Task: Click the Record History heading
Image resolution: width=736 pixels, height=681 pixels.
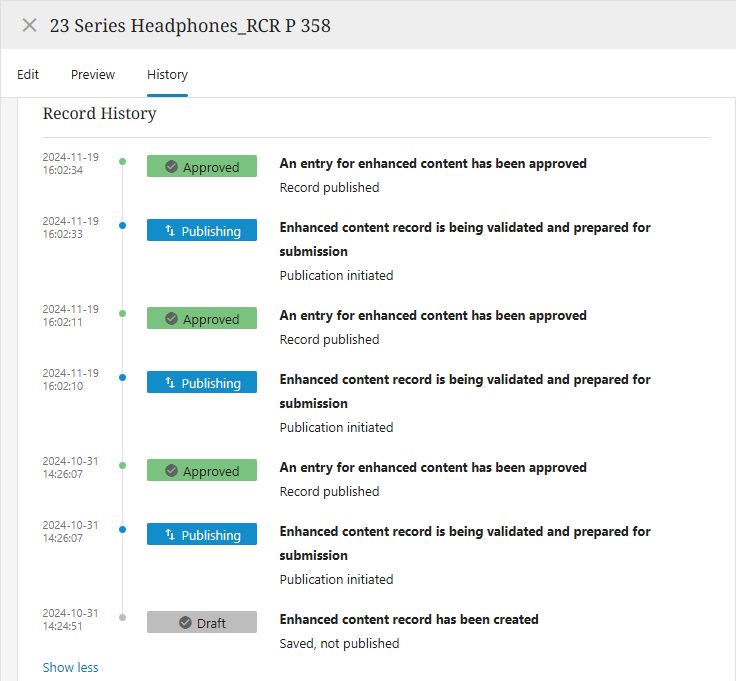Action: pyautogui.click(x=99, y=114)
